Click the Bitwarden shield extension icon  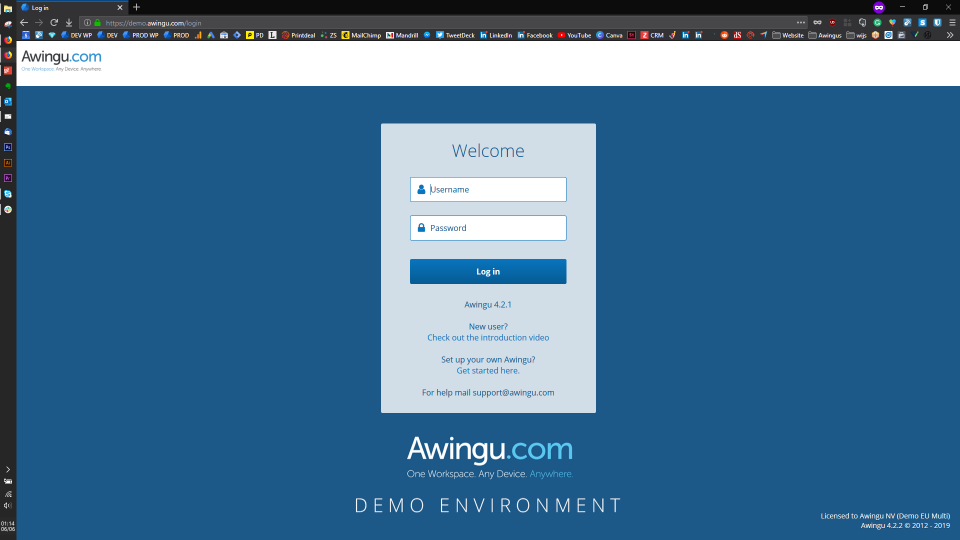[937, 23]
